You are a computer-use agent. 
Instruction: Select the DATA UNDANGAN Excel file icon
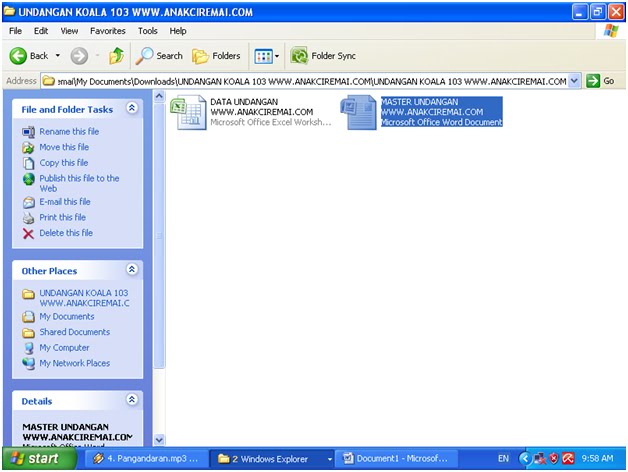pyautogui.click(x=188, y=112)
